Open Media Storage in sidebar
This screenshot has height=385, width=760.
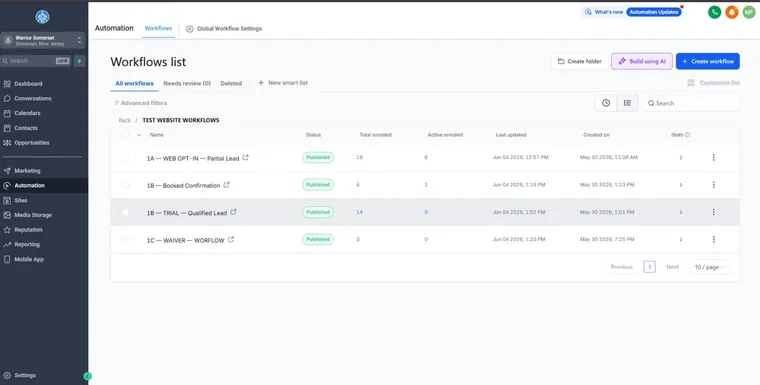(32, 215)
